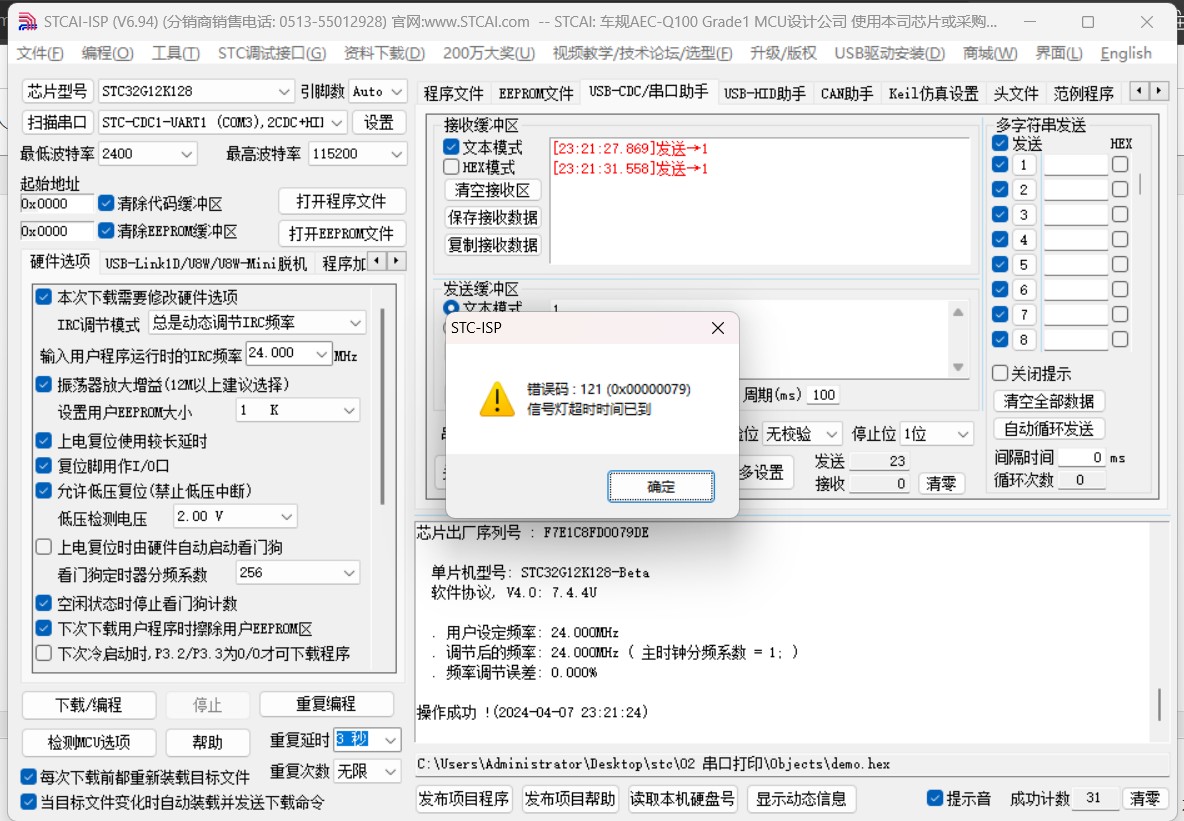
Task: Click the 下载/编程 button
Action: tap(88, 705)
